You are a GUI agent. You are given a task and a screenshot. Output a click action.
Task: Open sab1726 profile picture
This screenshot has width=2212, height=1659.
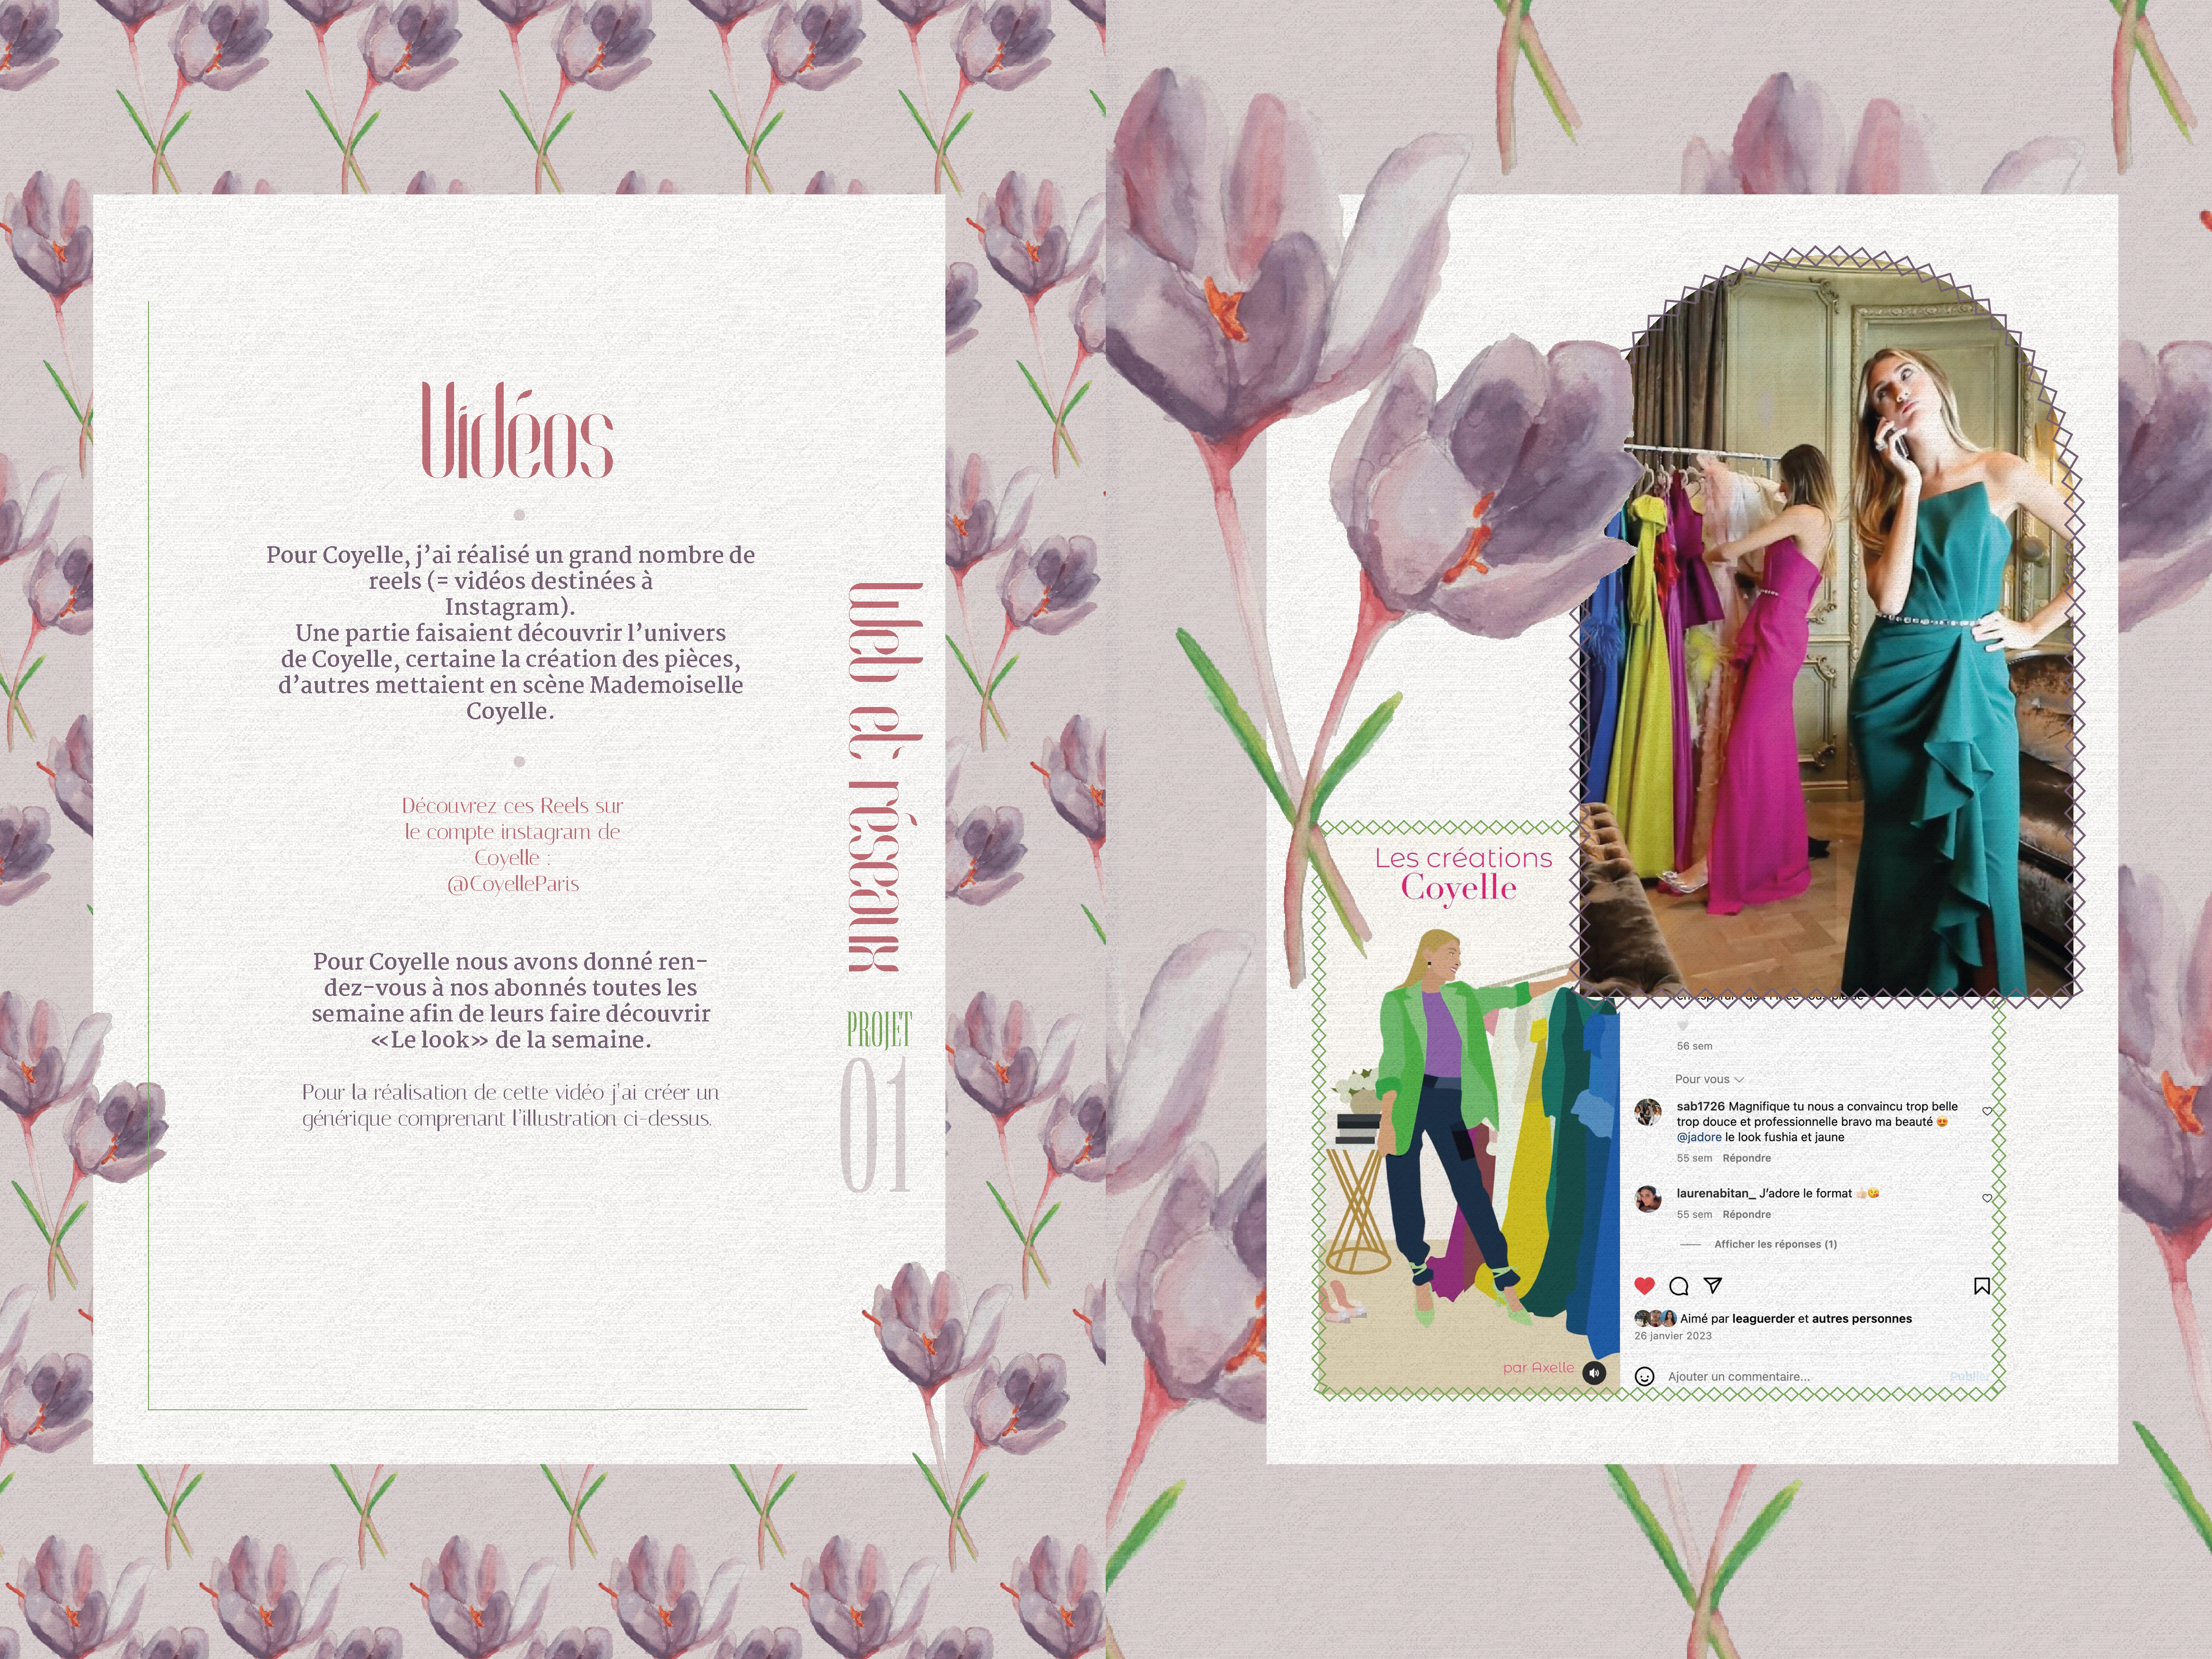pyautogui.click(x=1648, y=1112)
